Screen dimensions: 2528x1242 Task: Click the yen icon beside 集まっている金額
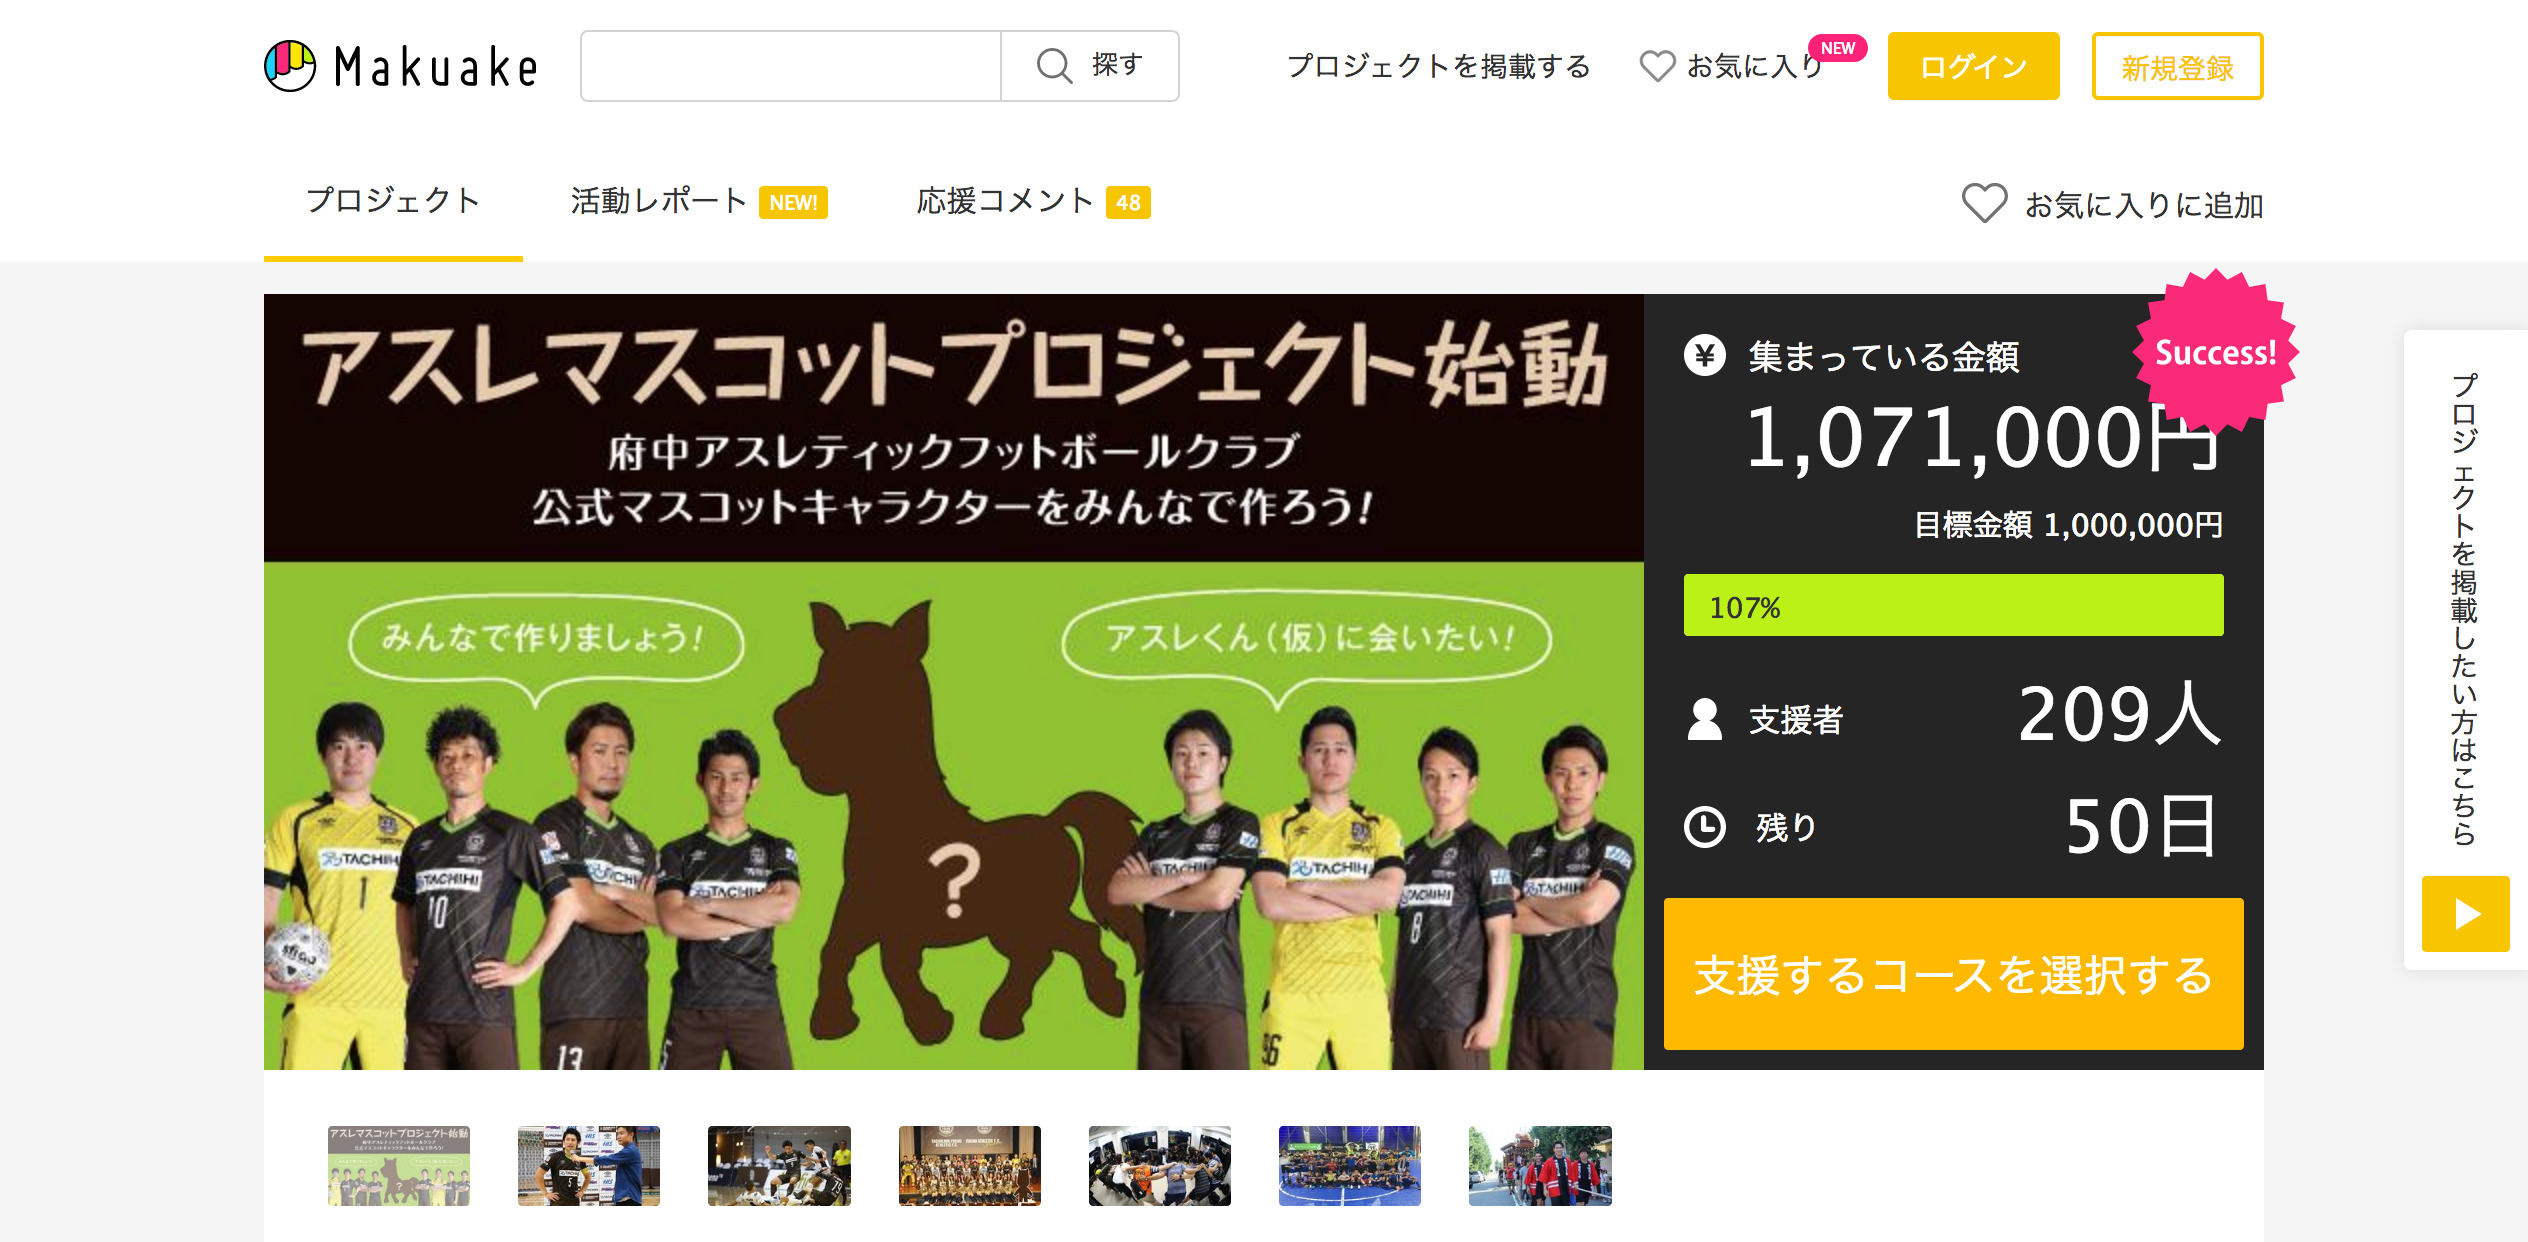[1705, 355]
